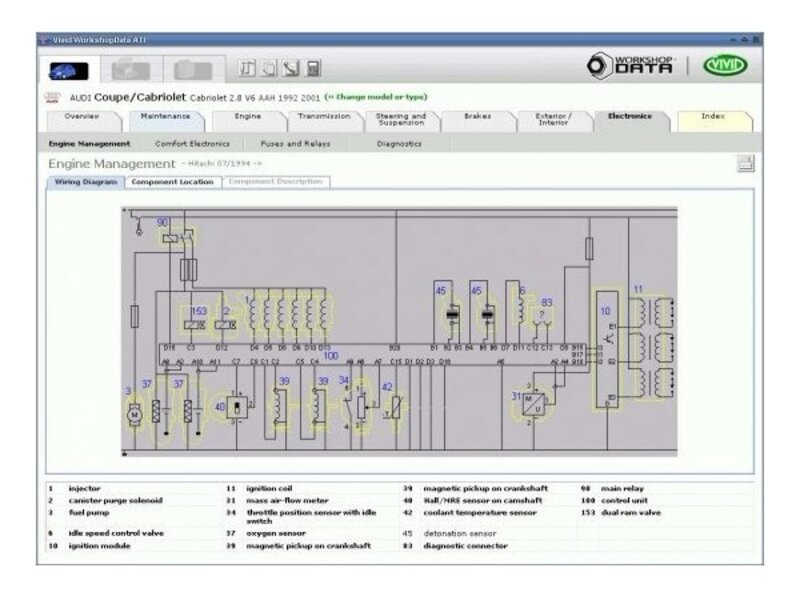Open the Transmission tab
The image size is (800, 600).
pyautogui.click(x=323, y=117)
